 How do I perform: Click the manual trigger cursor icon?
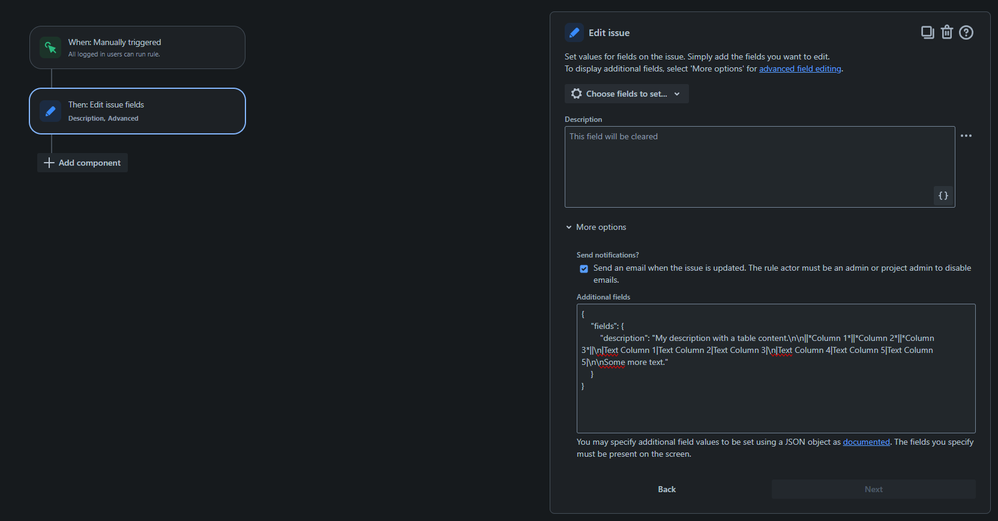click(x=50, y=47)
